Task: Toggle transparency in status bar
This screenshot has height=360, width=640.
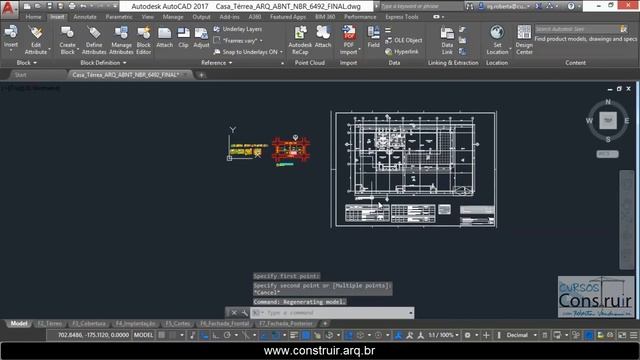Action: point(305,335)
